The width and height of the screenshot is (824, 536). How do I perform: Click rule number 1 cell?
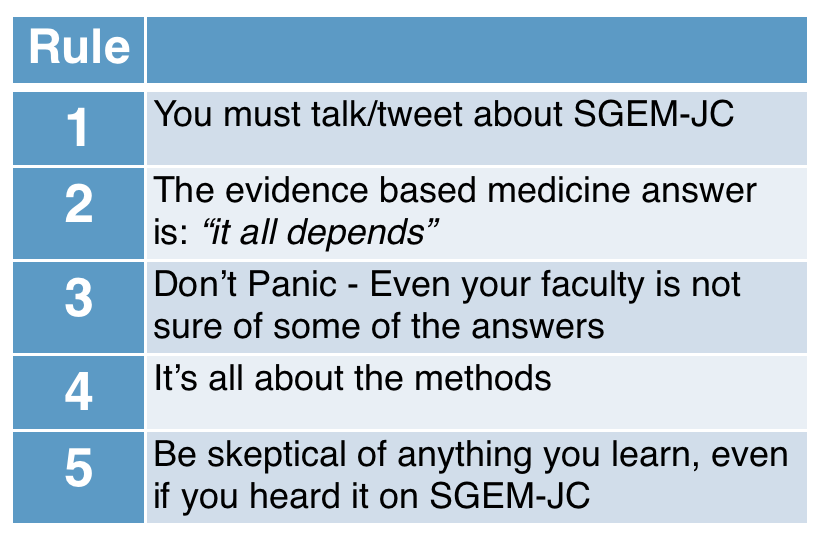pyautogui.click(x=78, y=128)
